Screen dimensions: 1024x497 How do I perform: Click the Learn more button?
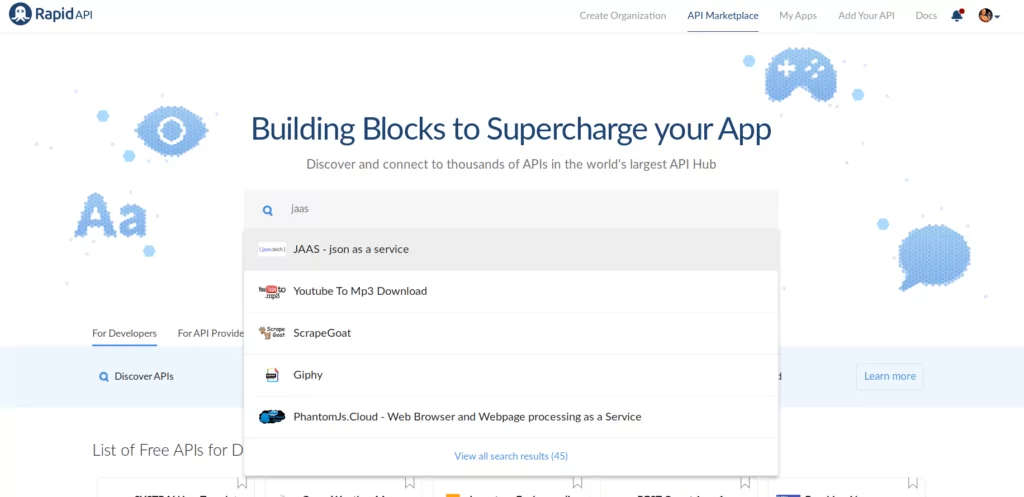(889, 376)
